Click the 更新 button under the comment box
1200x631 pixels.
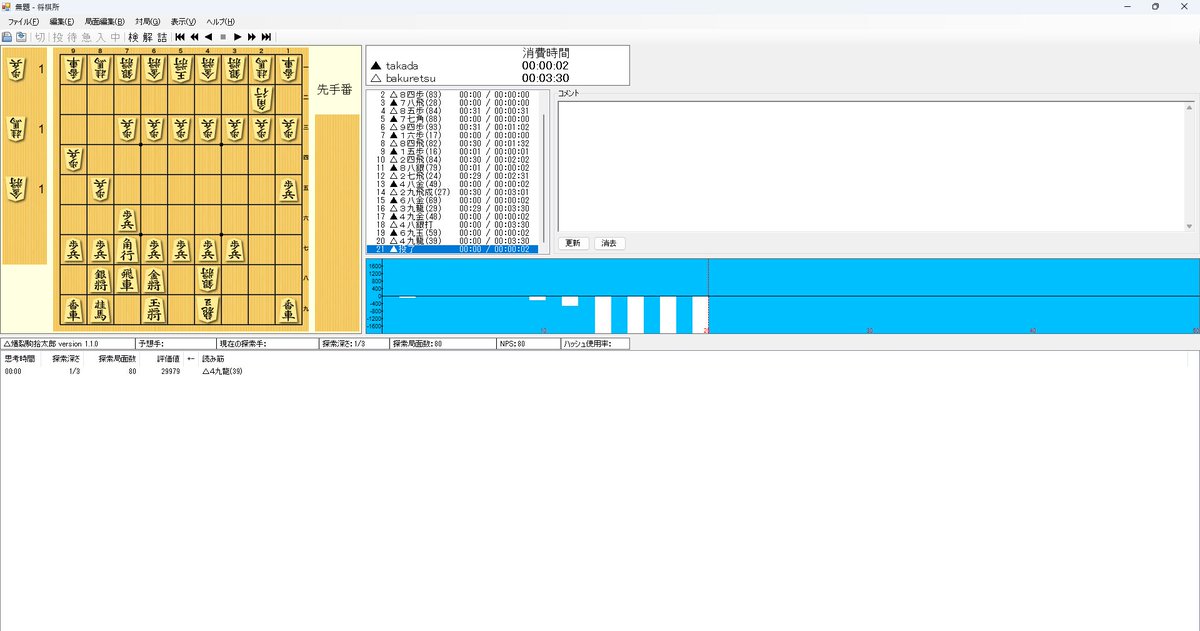(x=572, y=243)
